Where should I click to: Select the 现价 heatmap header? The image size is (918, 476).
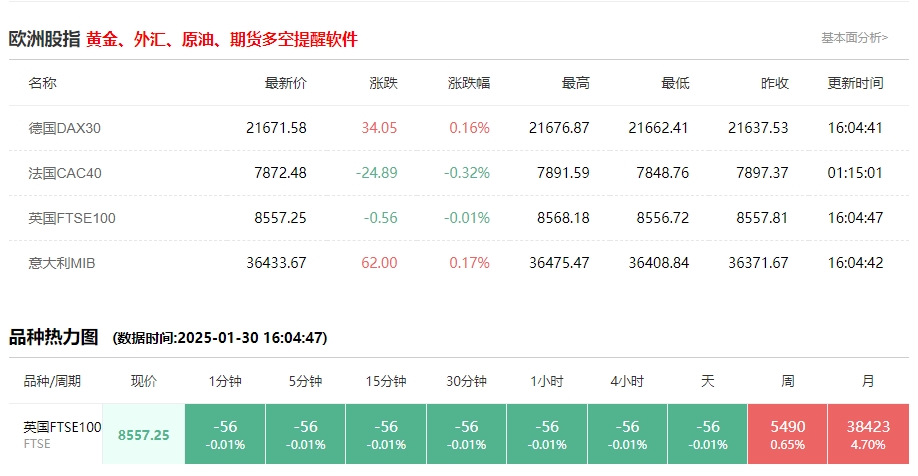[143, 382]
